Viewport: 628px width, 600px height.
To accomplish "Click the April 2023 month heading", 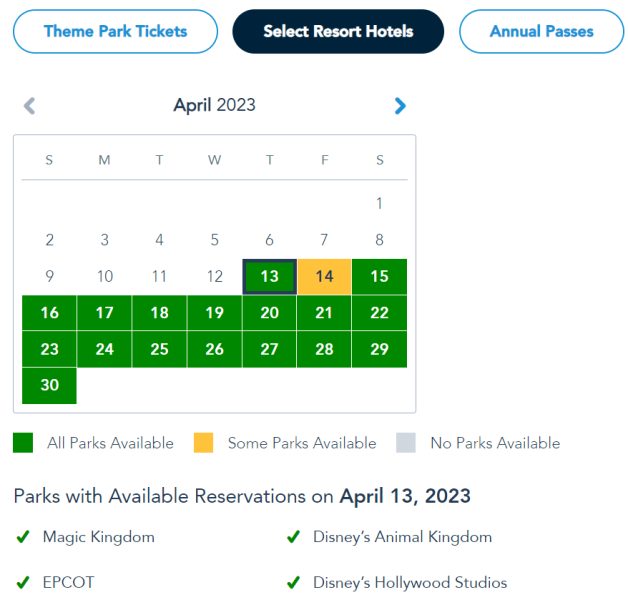I will point(214,105).
